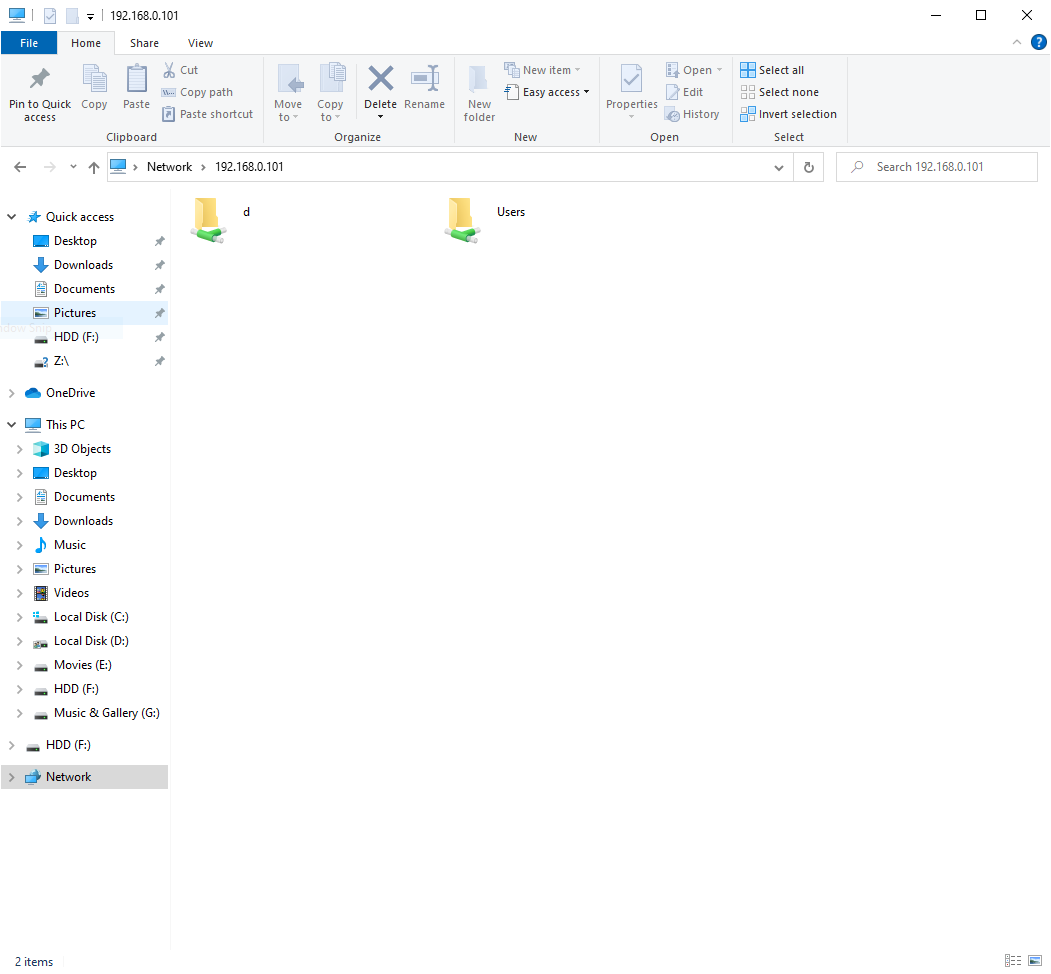Screen dimensions: 1051x974
Task: Switch to details view in status bar
Action: point(1013,961)
